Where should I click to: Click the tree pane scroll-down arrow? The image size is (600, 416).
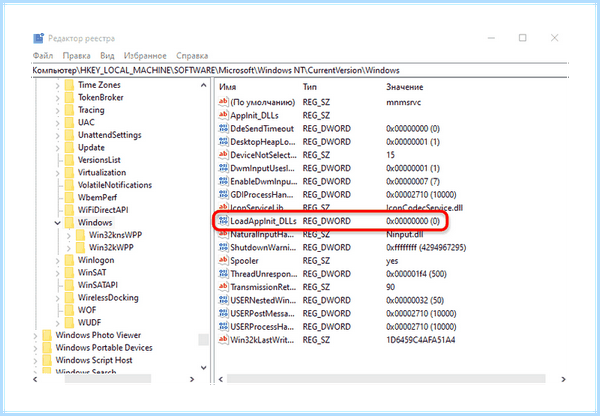(204, 368)
